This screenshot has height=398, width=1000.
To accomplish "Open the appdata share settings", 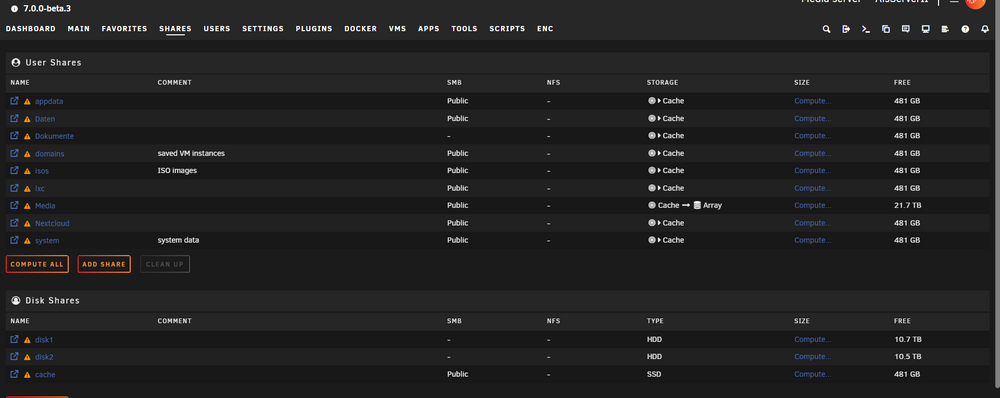I will point(49,101).
